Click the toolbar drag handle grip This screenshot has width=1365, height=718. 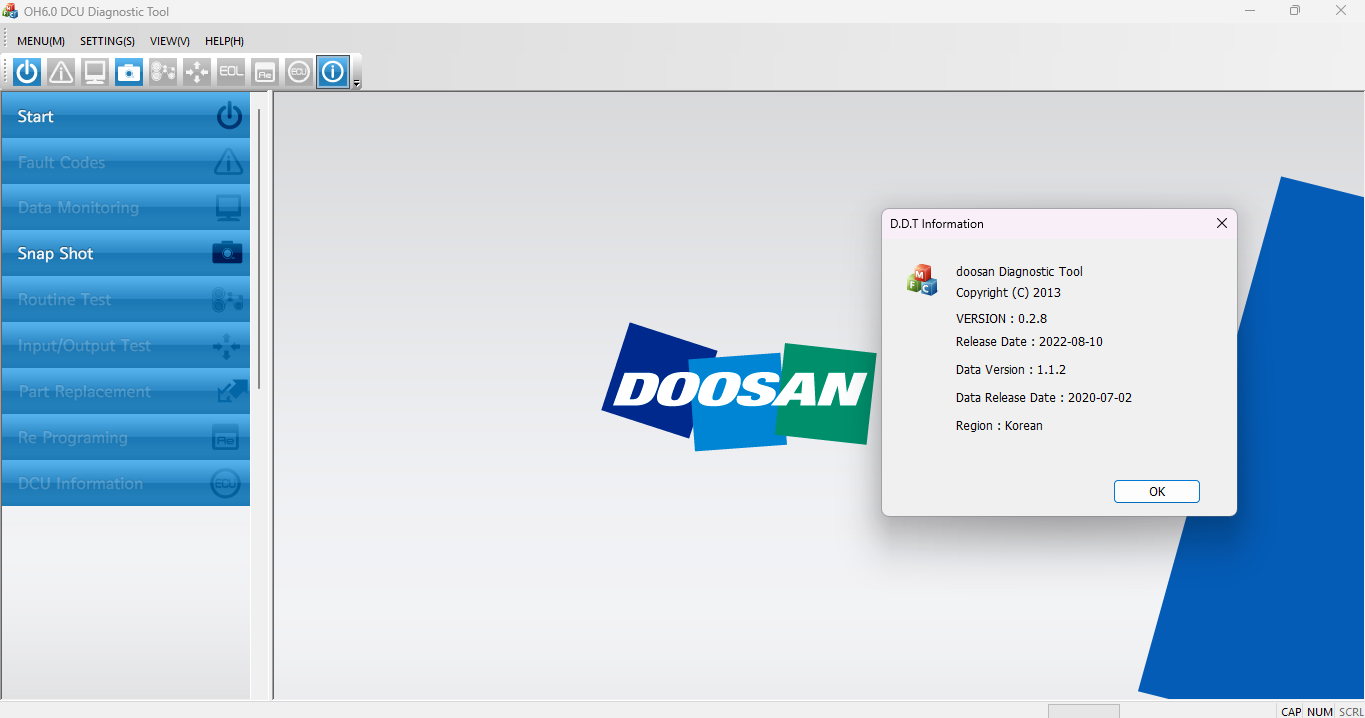(x=7, y=72)
